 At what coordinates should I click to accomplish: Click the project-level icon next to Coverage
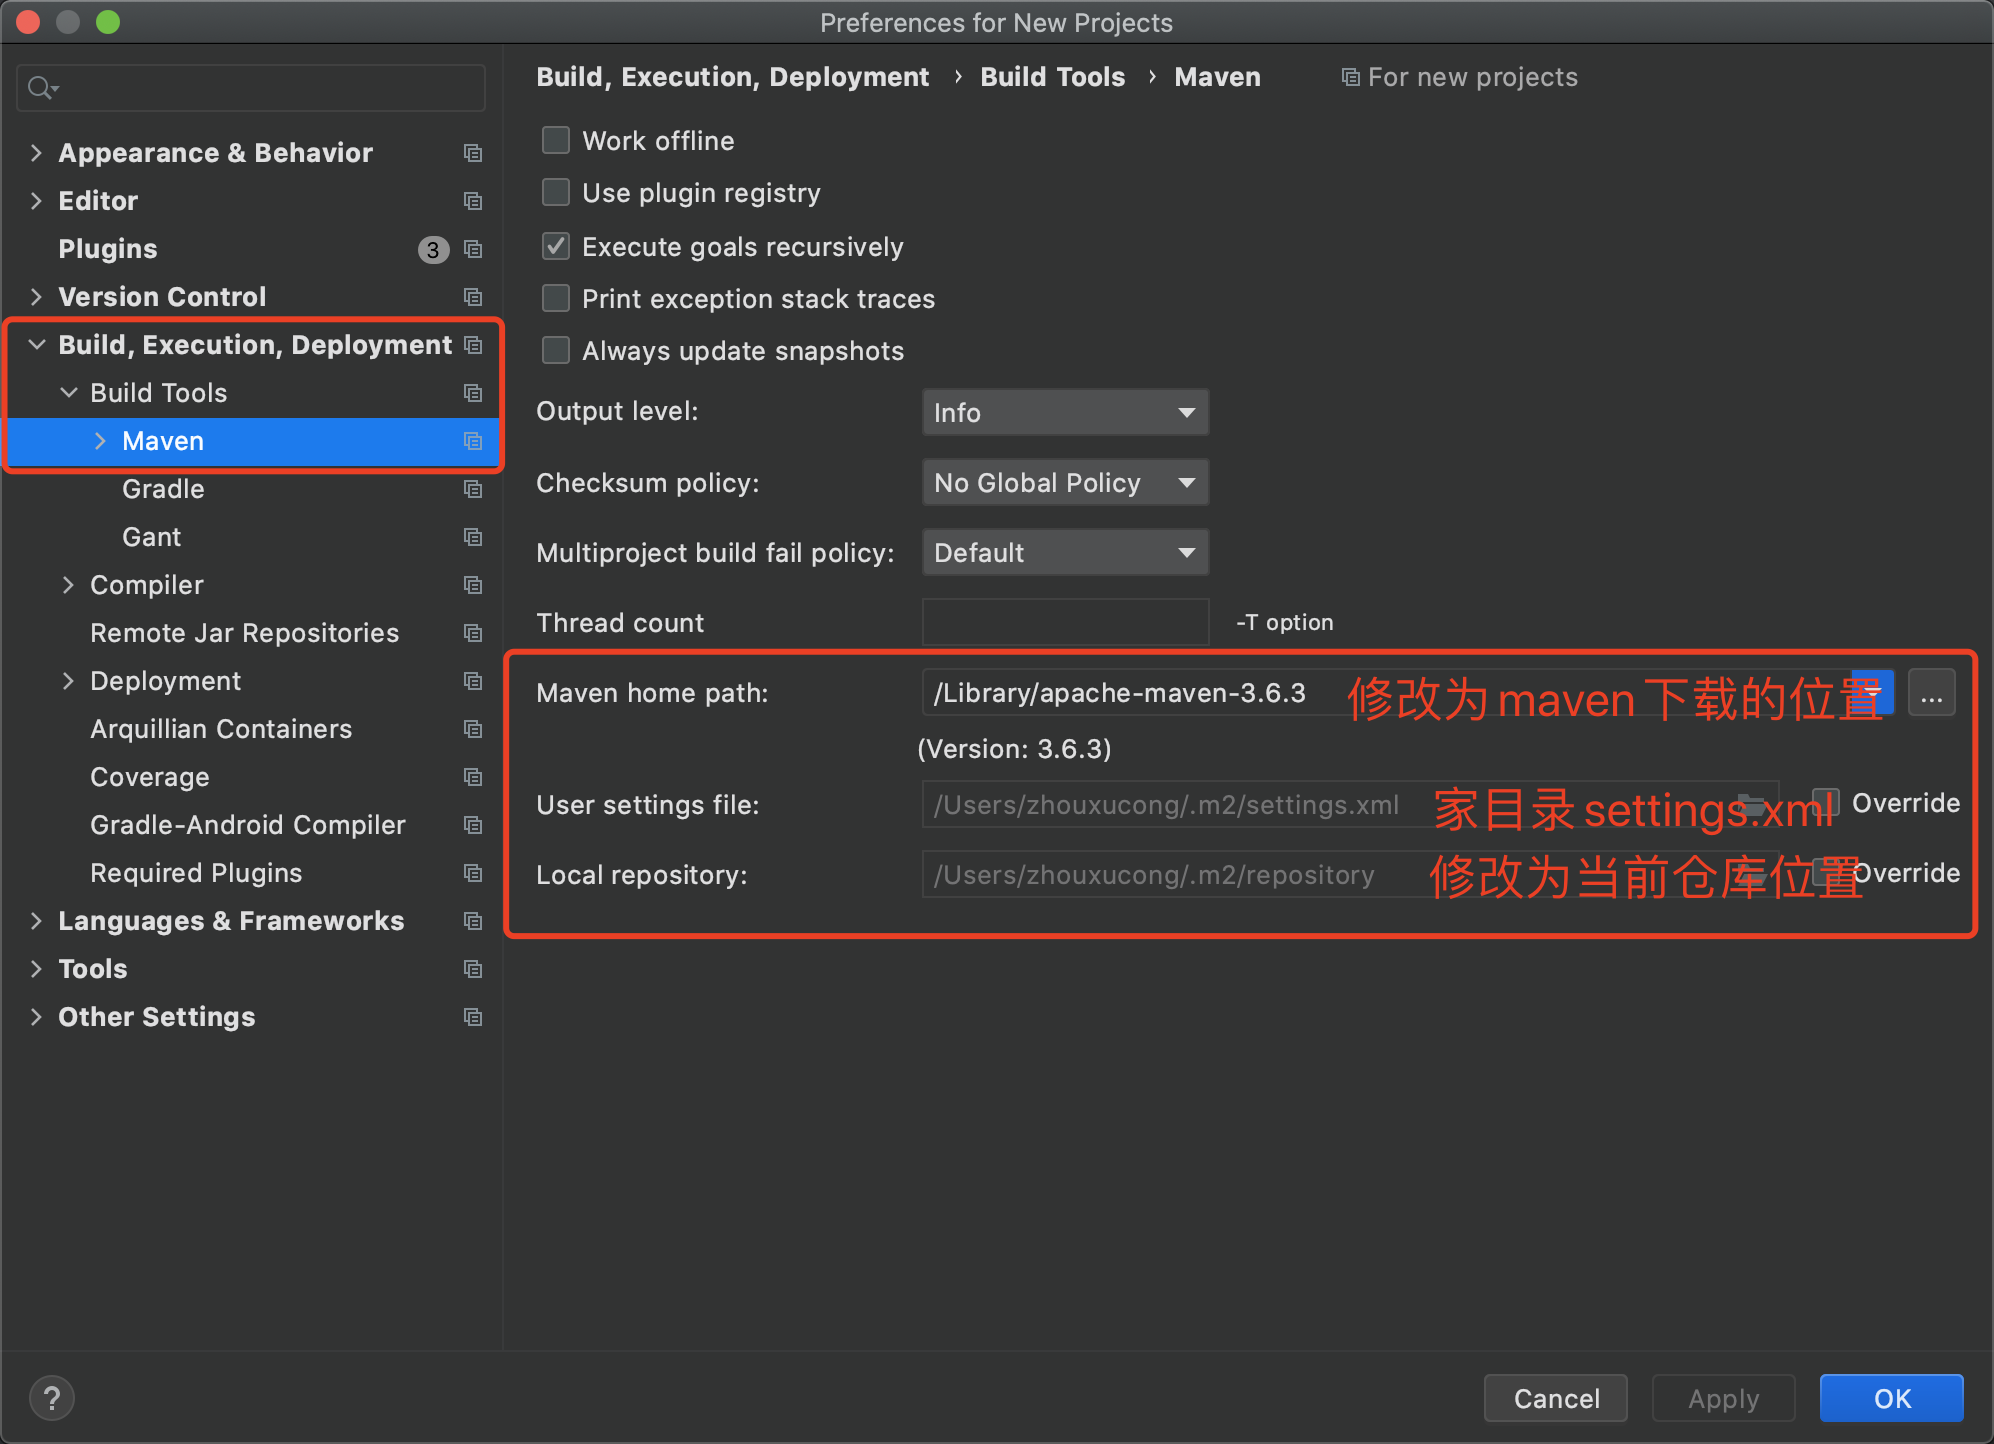point(473,777)
